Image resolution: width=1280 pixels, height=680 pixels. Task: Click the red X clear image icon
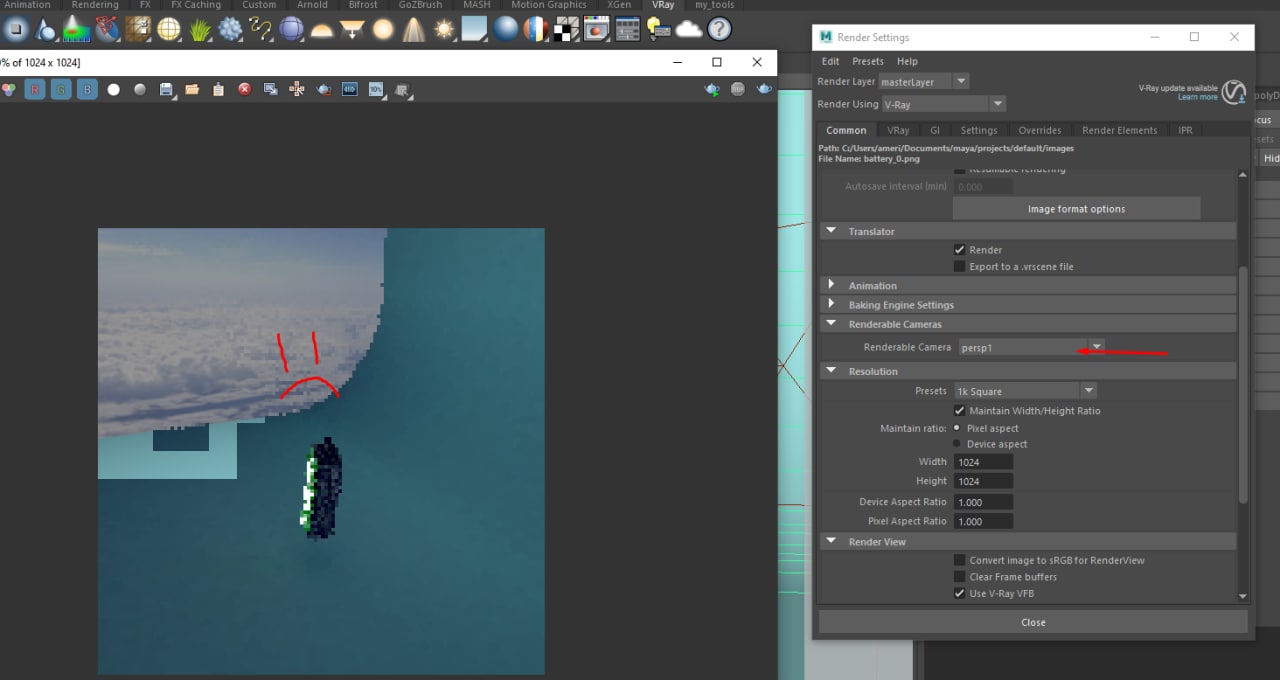245,89
